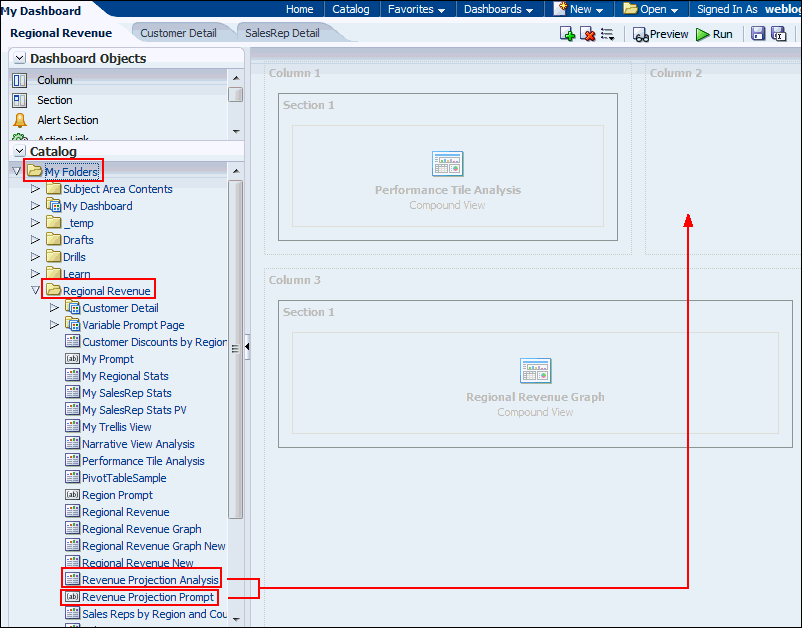The width and height of the screenshot is (802, 628).
Task: Click the Customer Discounts by Region analysis icon
Action: coord(73,341)
